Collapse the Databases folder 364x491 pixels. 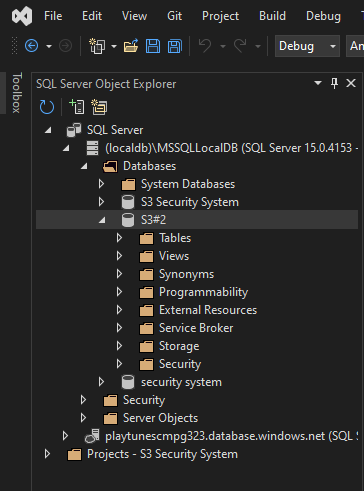click(84, 166)
